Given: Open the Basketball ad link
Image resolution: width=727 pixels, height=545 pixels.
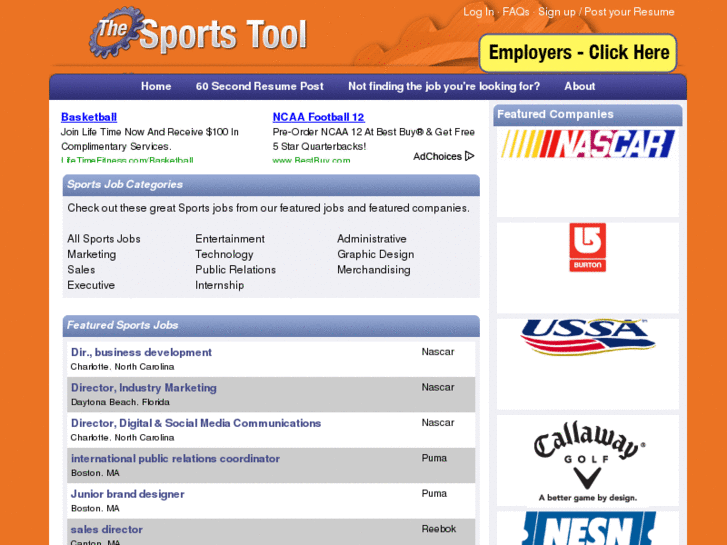Looking at the screenshot, I should pyautogui.click(x=89, y=117).
